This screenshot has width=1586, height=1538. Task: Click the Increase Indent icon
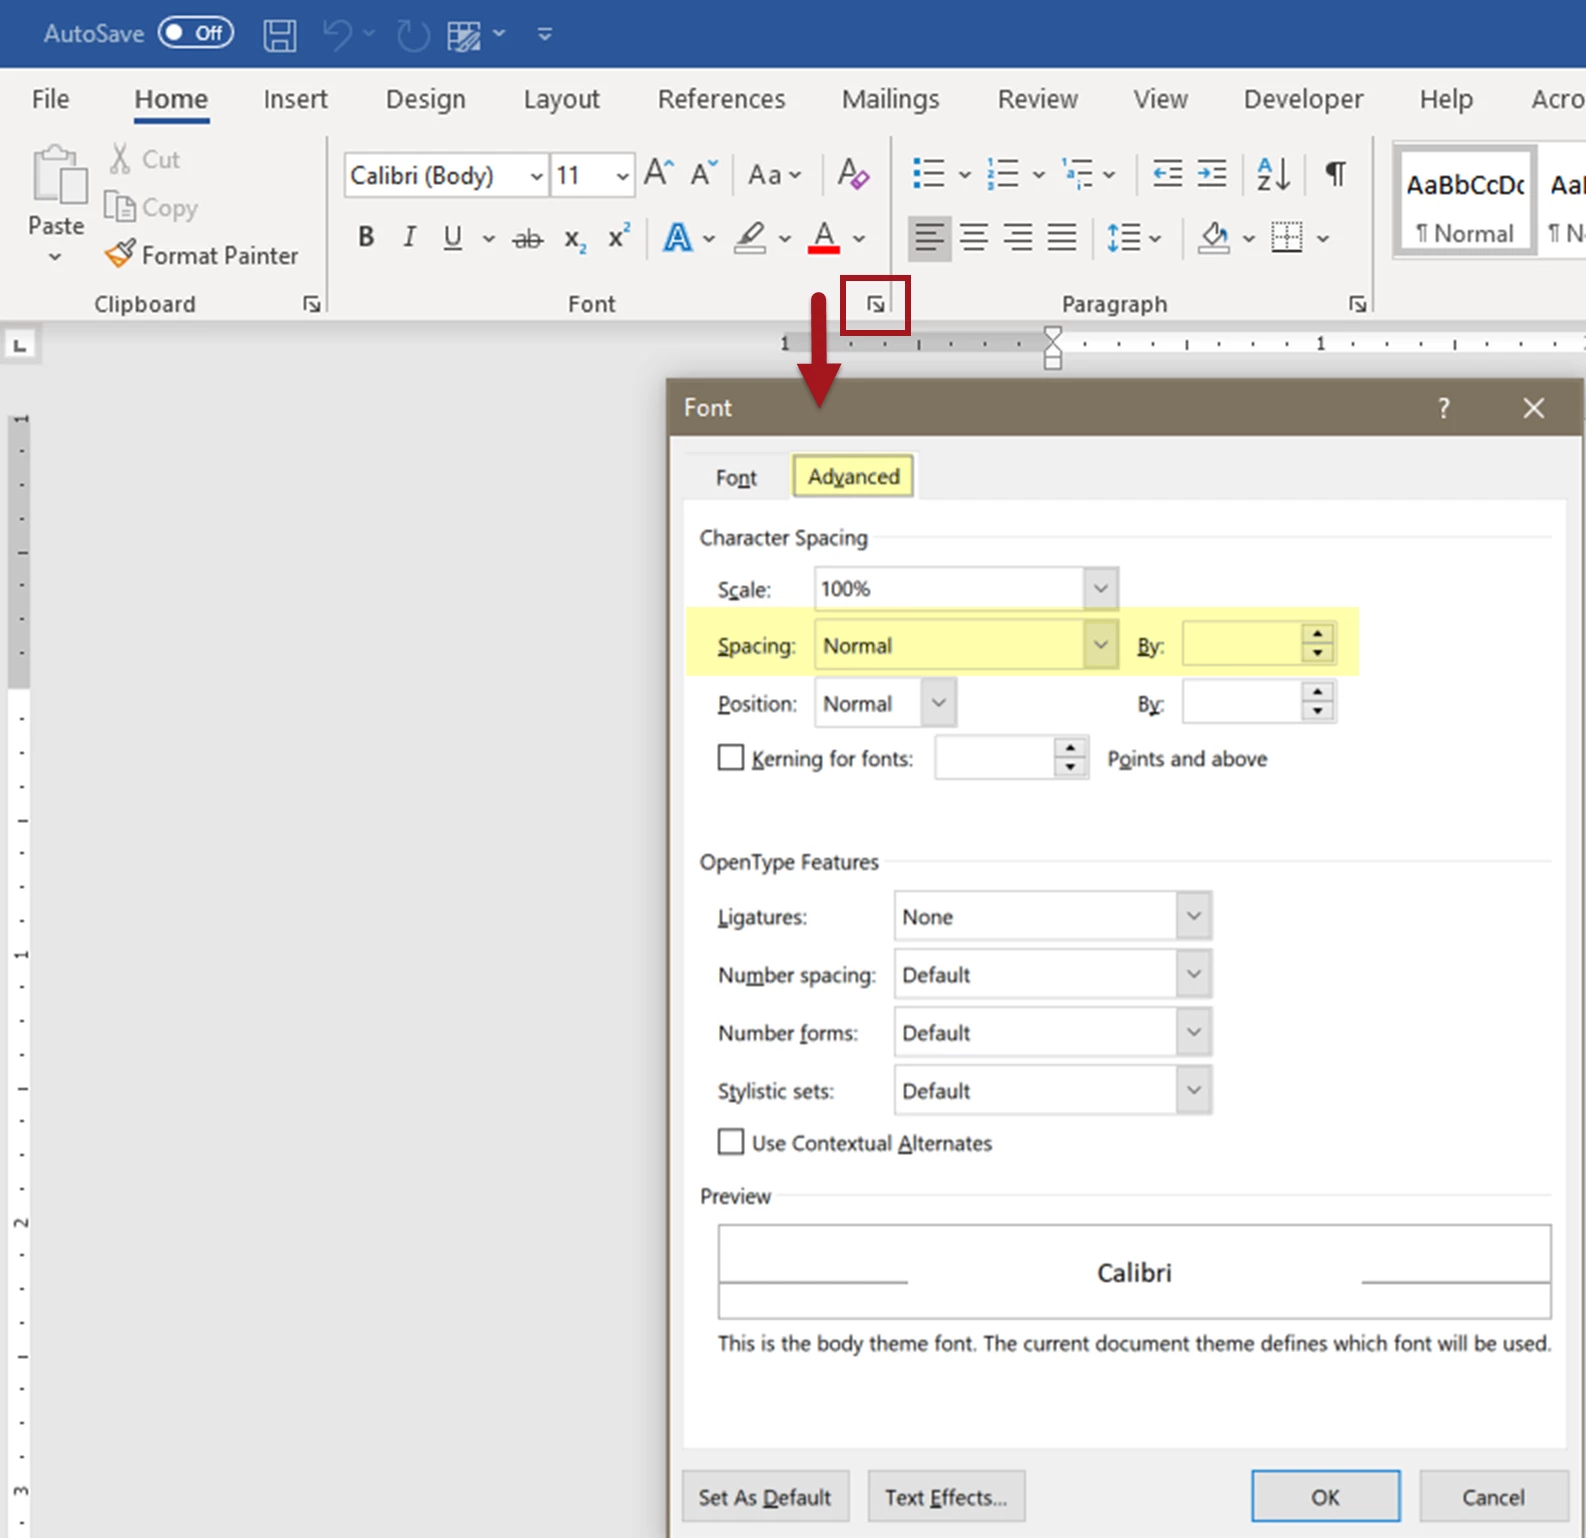[1212, 174]
